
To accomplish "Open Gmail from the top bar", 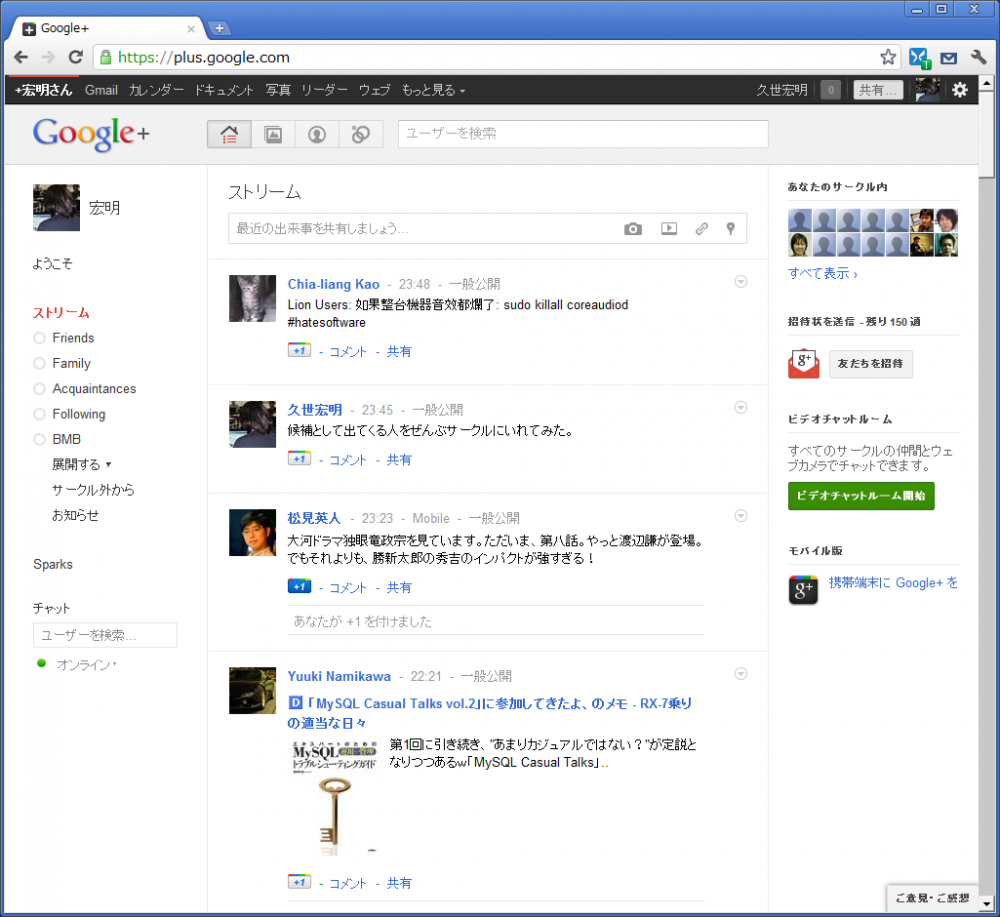I will [101, 90].
